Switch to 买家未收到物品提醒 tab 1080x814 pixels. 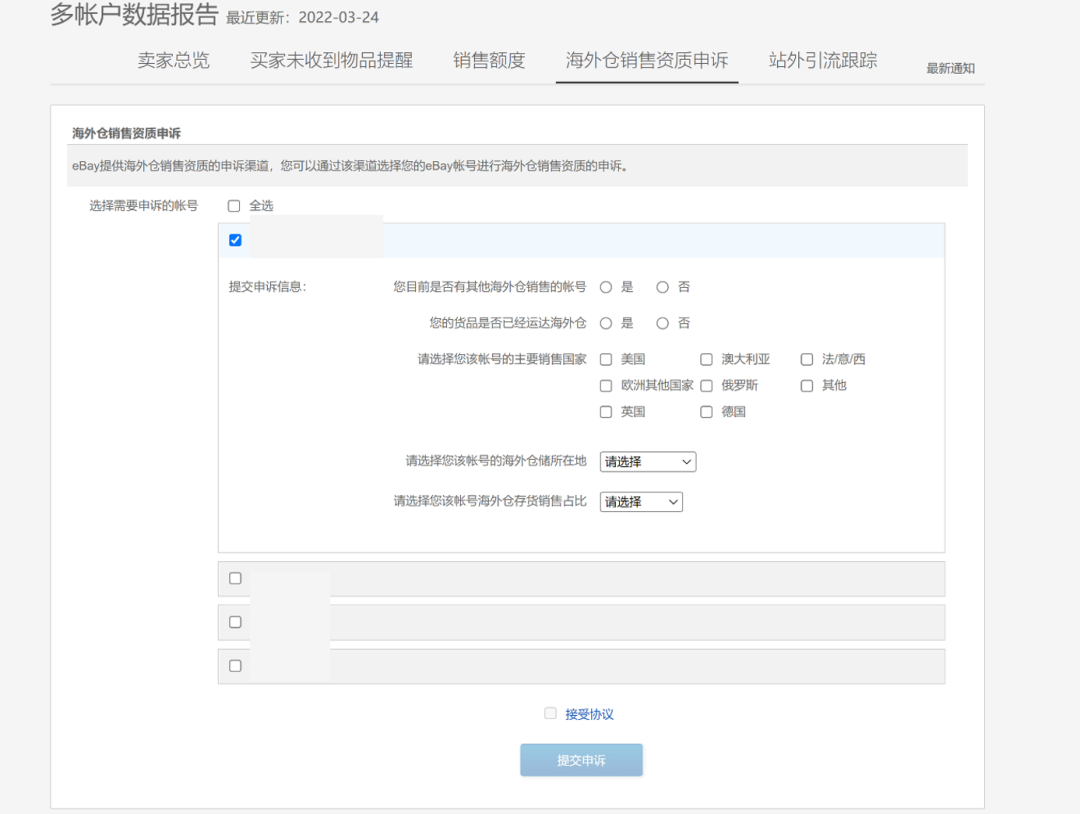pyautogui.click(x=331, y=60)
